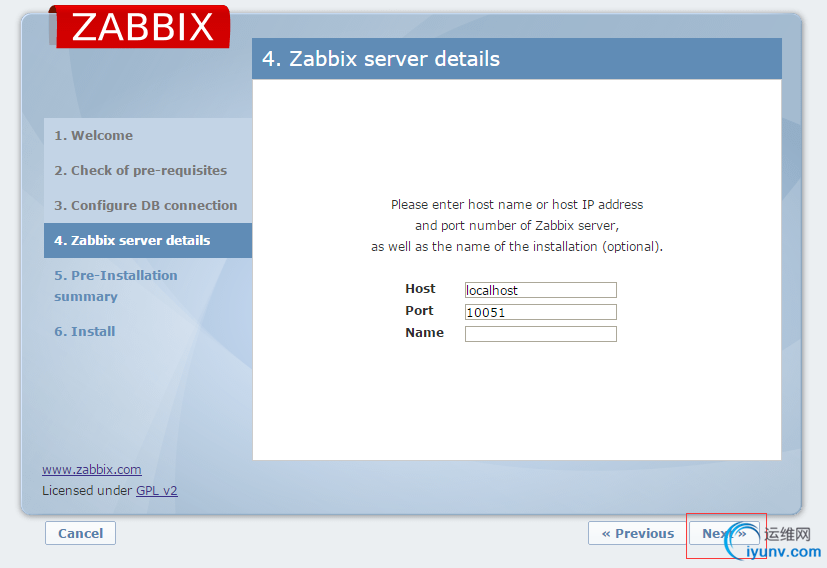Click the ZABBIX logo
Image resolution: width=827 pixels, height=568 pixels.
point(140,26)
